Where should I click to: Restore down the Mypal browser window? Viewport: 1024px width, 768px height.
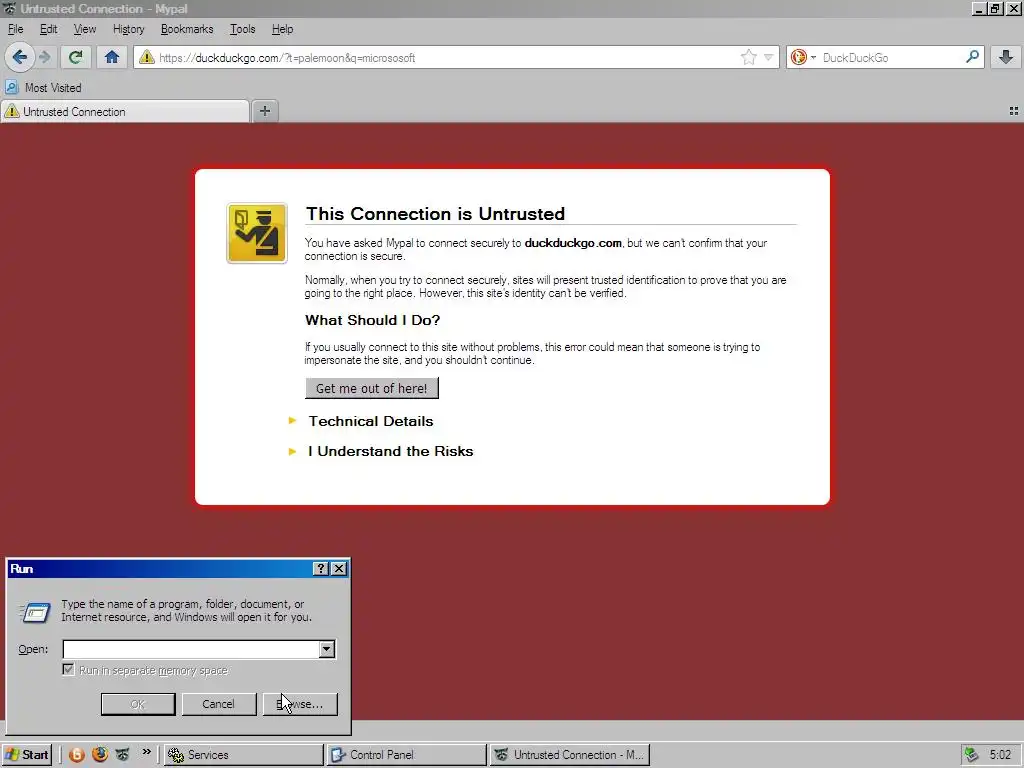coord(995,9)
